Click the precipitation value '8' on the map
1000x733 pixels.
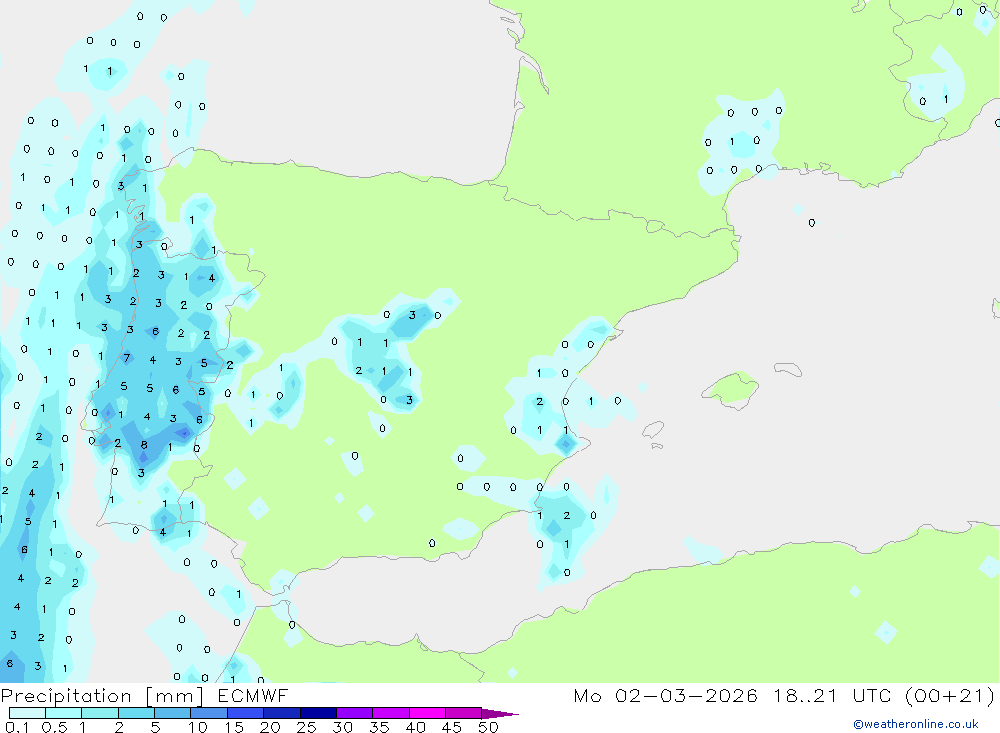pos(144,445)
